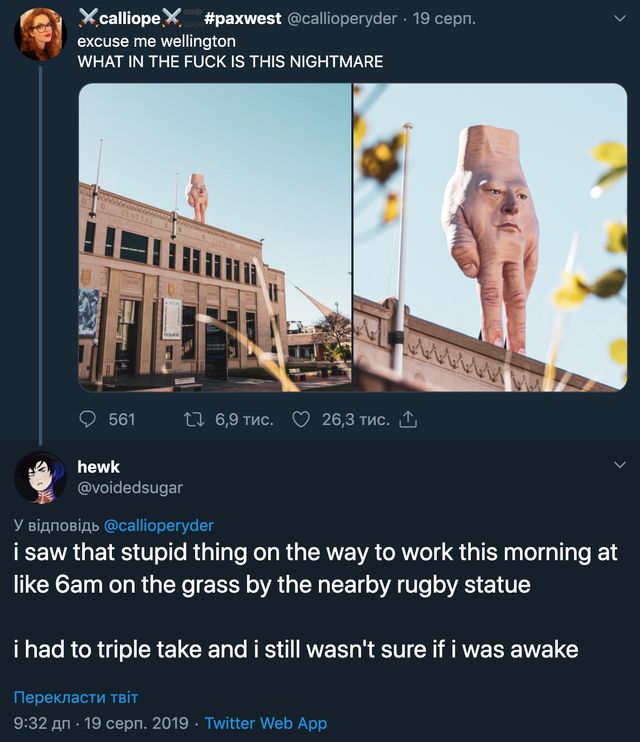
Task: Open the @callioperyder handle in tweet header
Action: pos(344,19)
